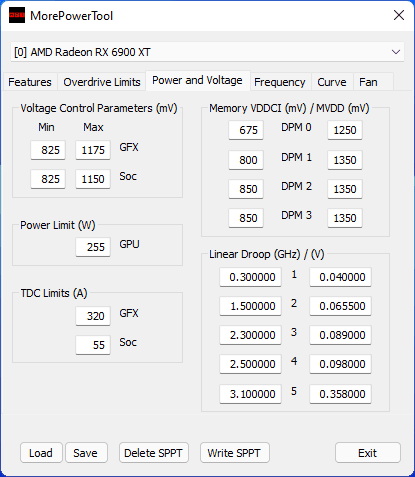Click DPM 1 VDDCI field 800

click(x=246, y=160)
